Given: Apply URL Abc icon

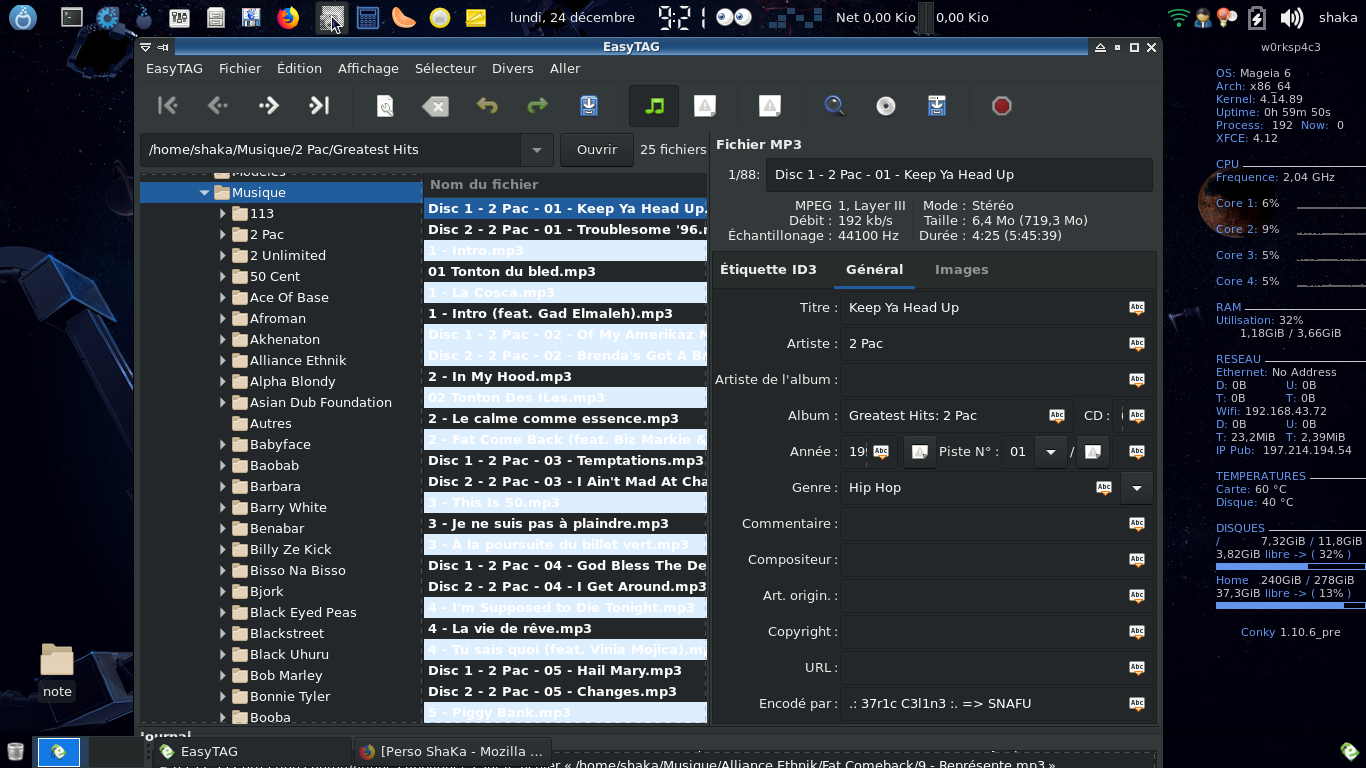Looking at the screenshot, I should tap(1136, 667).
